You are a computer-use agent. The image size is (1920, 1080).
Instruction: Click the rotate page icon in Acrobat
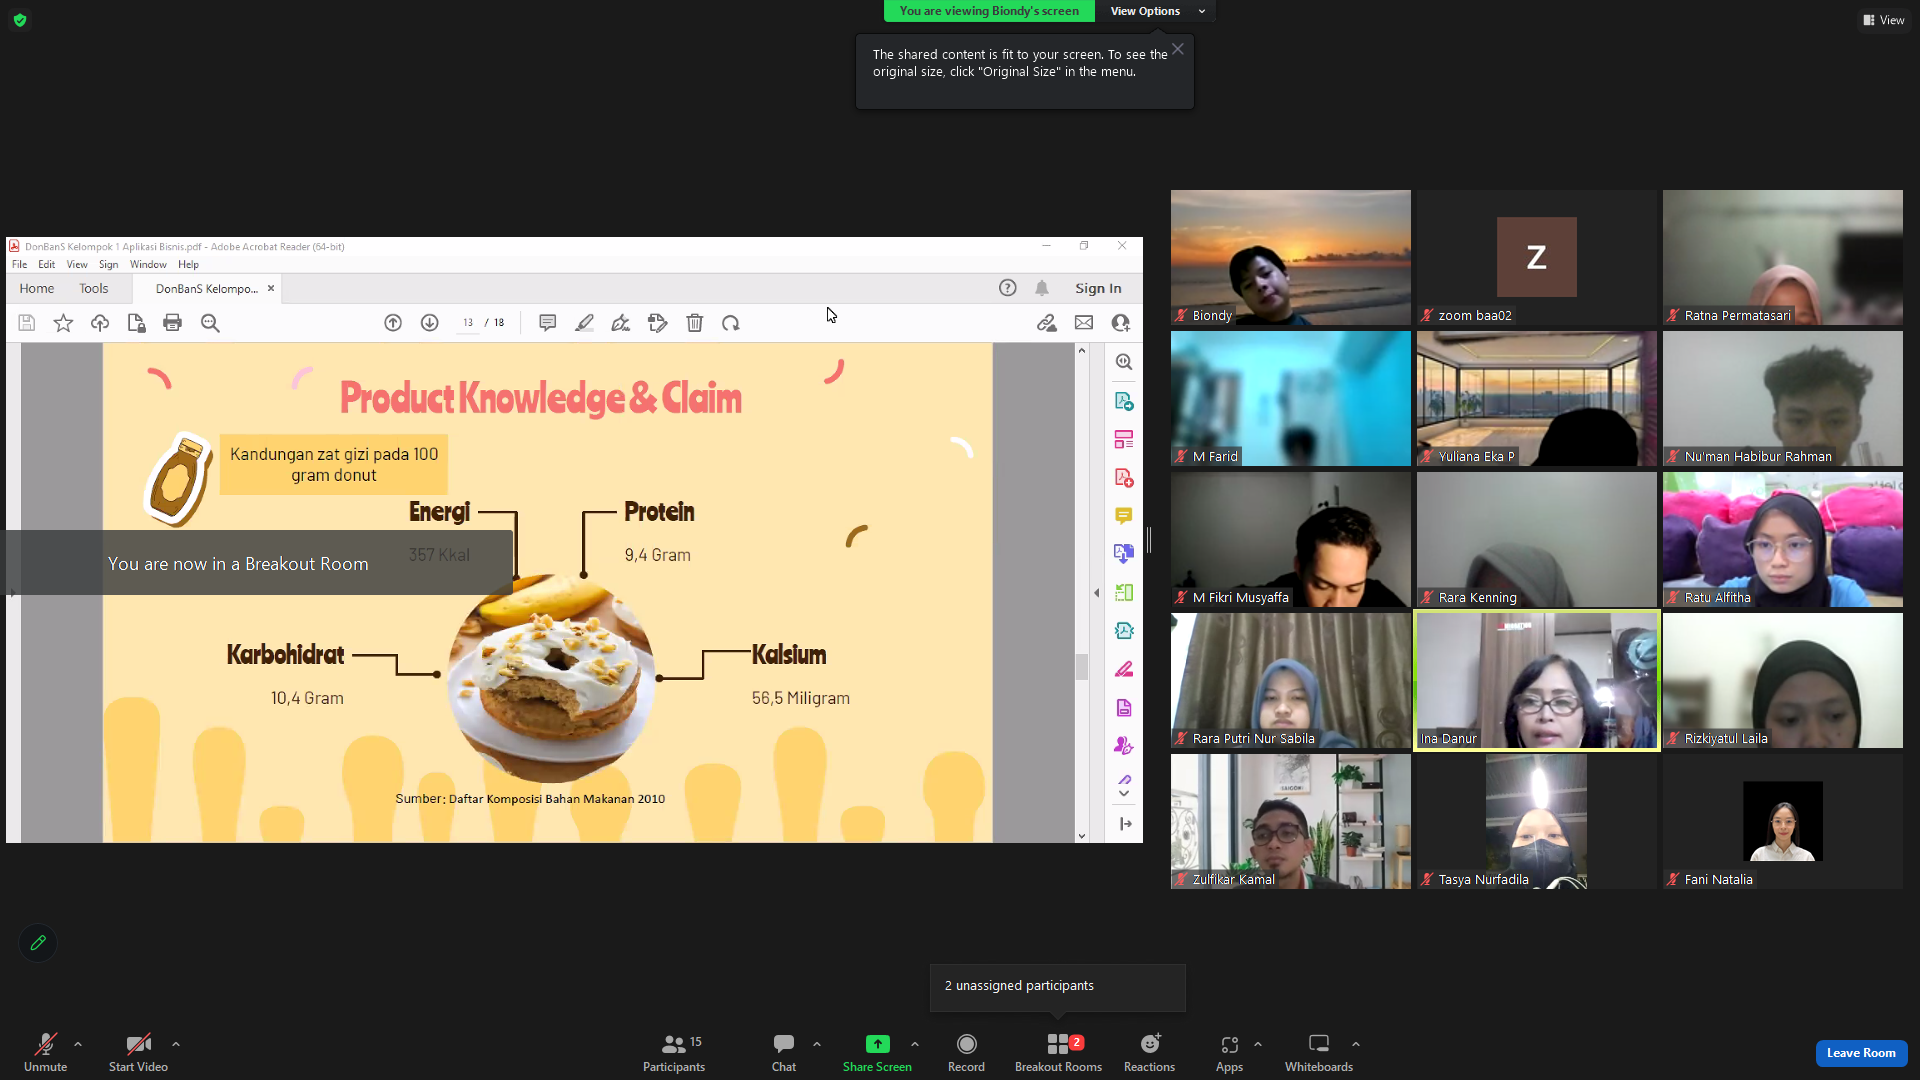tap(731, 323)
